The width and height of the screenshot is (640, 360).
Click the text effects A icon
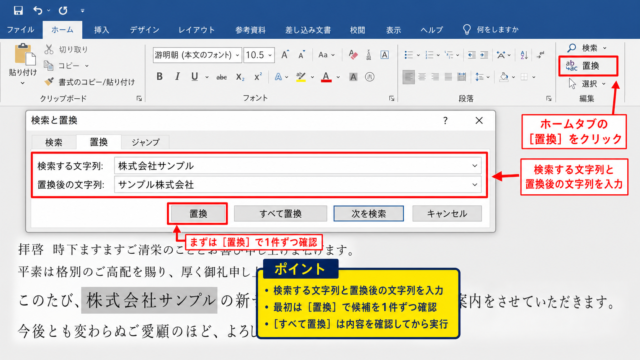click(x=278, y=77)
